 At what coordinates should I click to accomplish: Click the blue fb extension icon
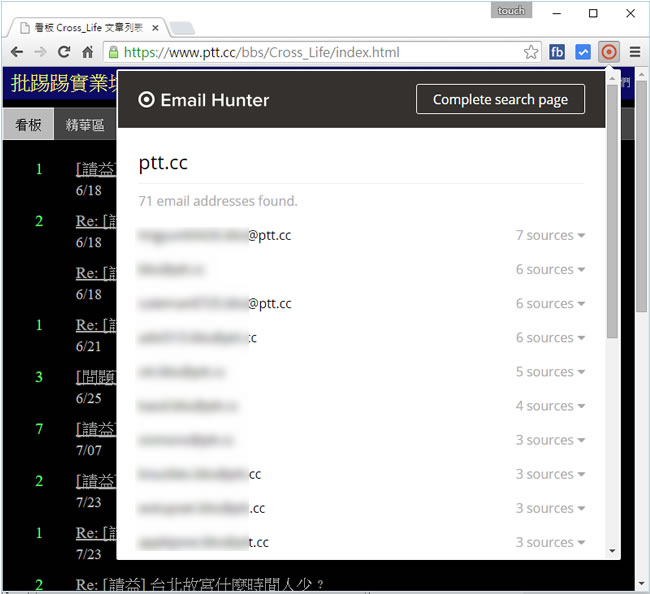pyautogui.click(x=557, y=52)
